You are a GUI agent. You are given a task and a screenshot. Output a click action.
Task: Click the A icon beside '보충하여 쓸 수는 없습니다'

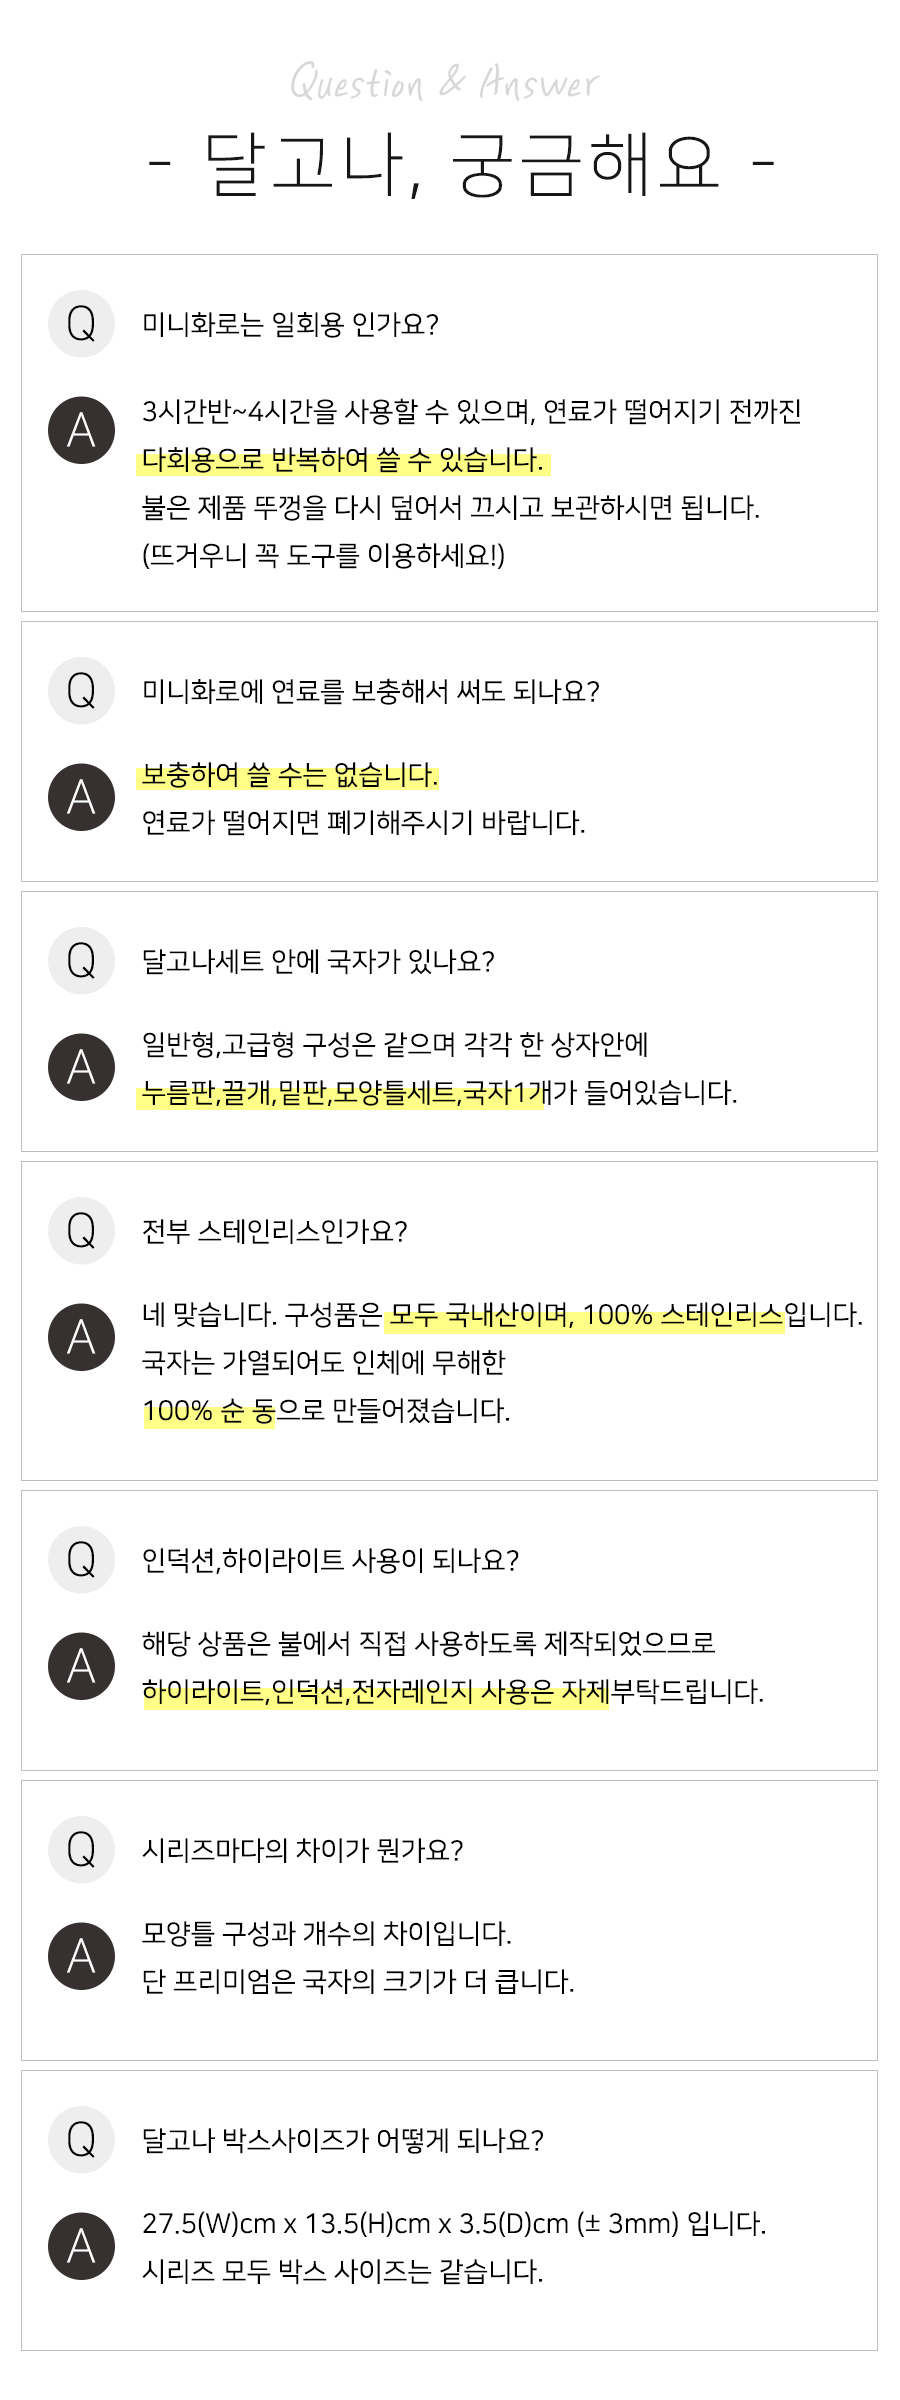tap(81, 797)
